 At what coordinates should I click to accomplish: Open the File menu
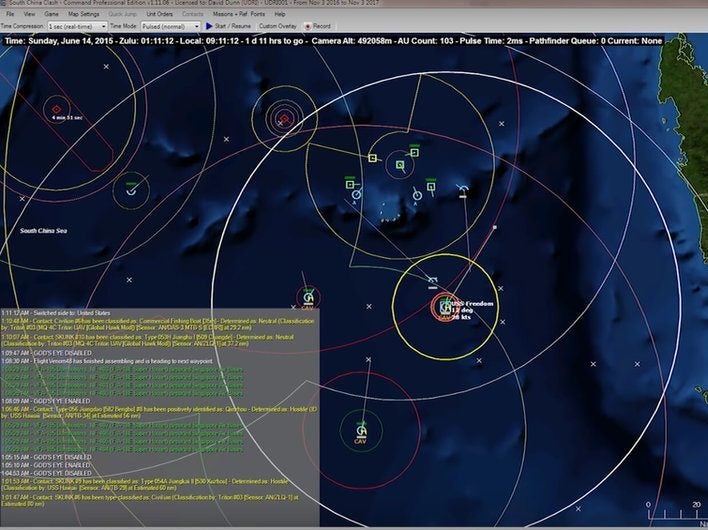10,15
